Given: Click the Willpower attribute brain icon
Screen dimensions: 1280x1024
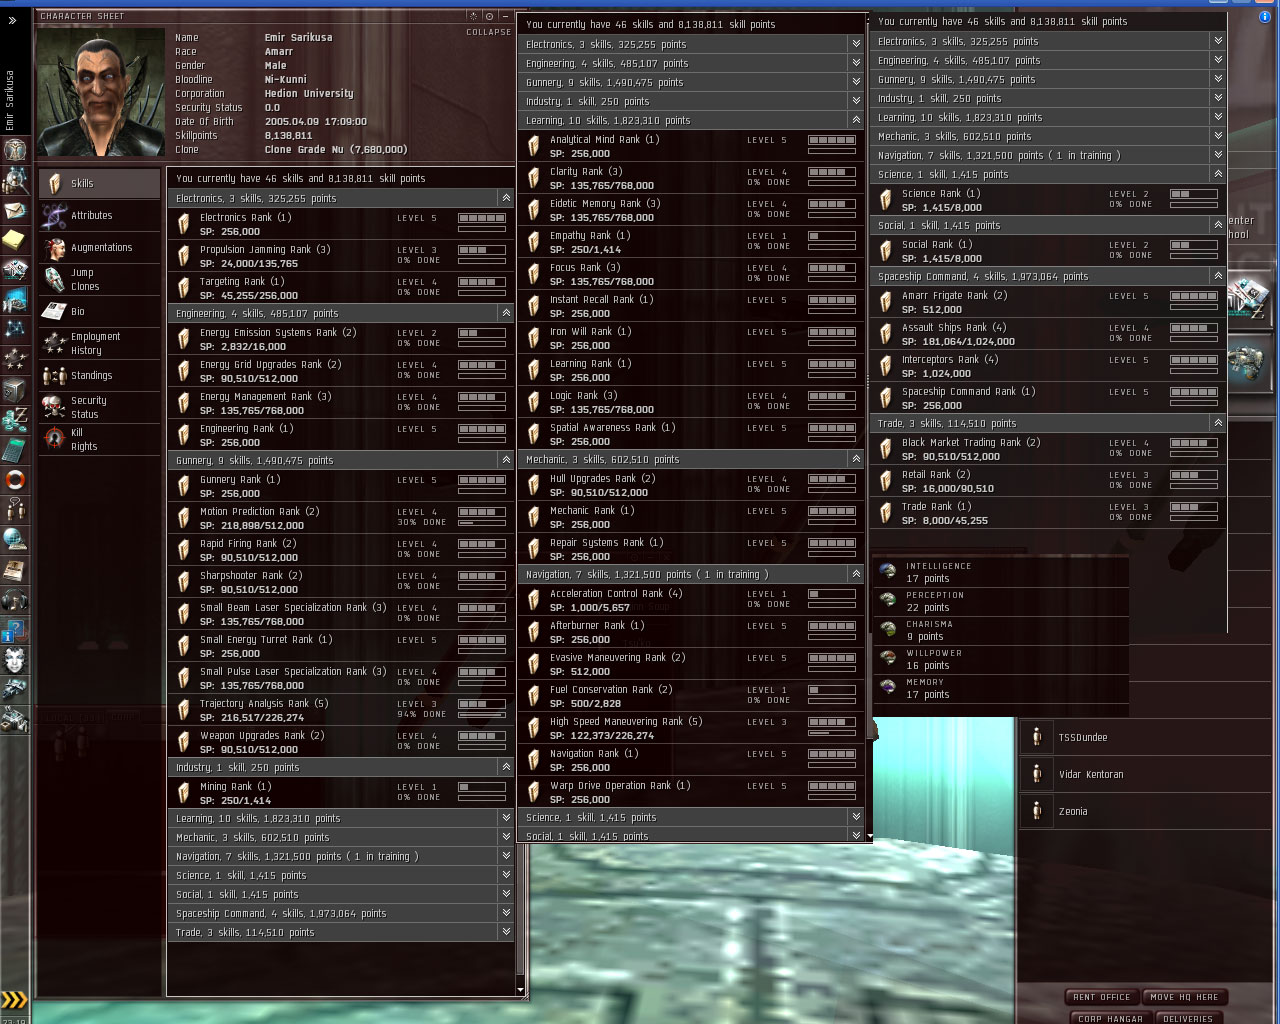Looking at the screenshot, I should click(887, 658).
